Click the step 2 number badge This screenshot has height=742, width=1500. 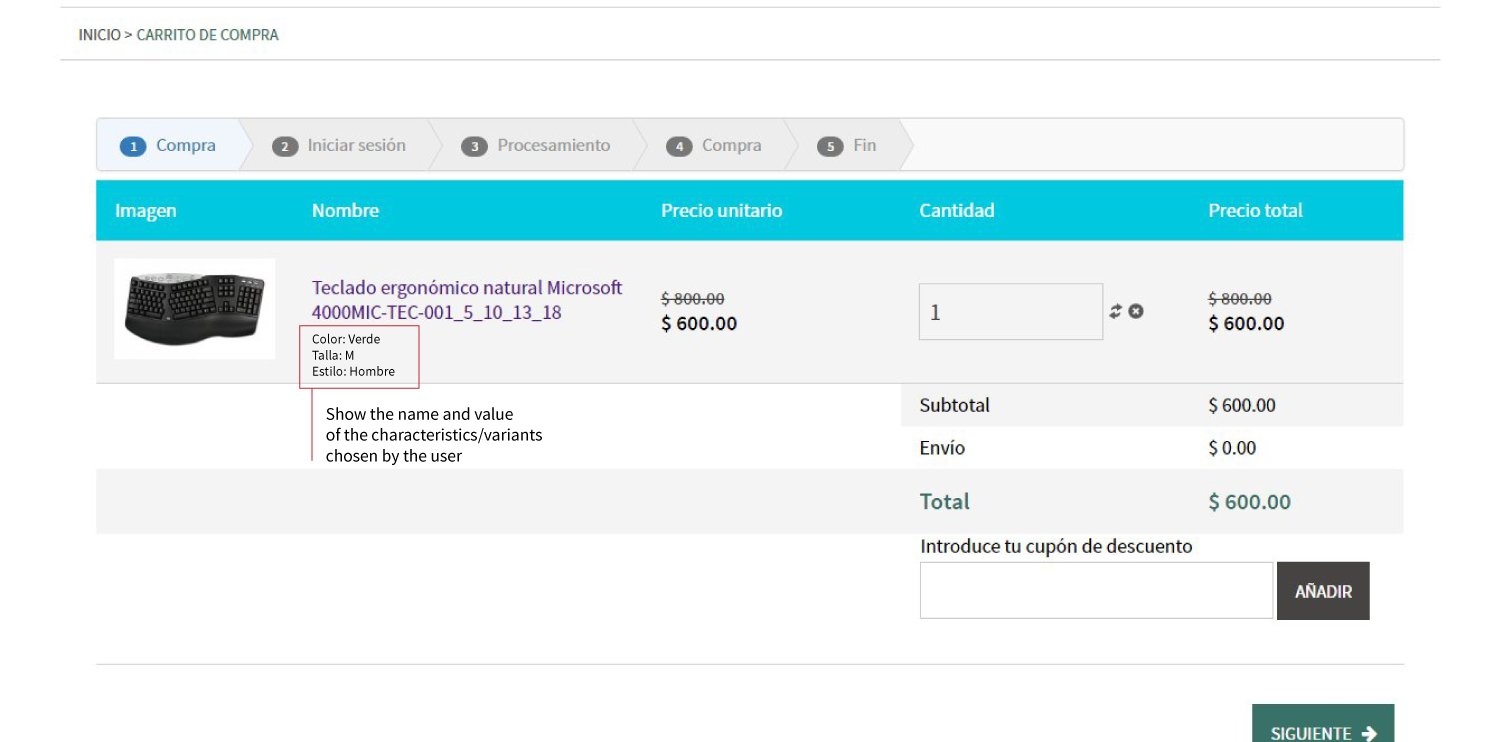pos(285,146)
